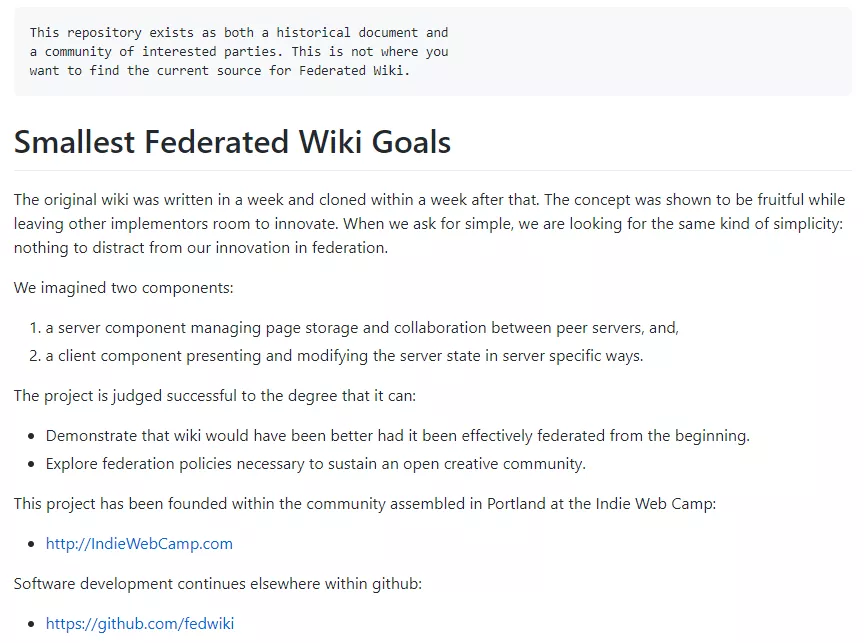Viewport: 864px width, 643px height.
Task: Open the IndieWebCamp.com link
Action: click(139, 544)
